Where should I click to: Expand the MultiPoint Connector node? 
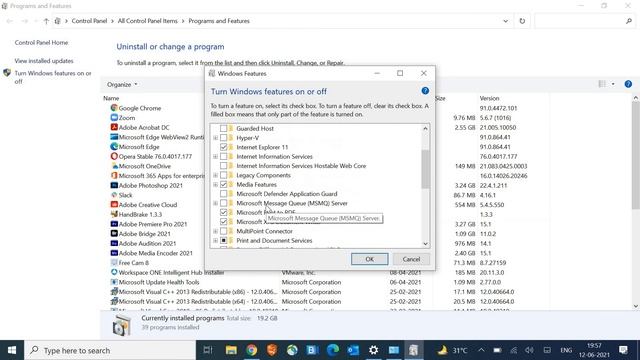tap(215, 231)
